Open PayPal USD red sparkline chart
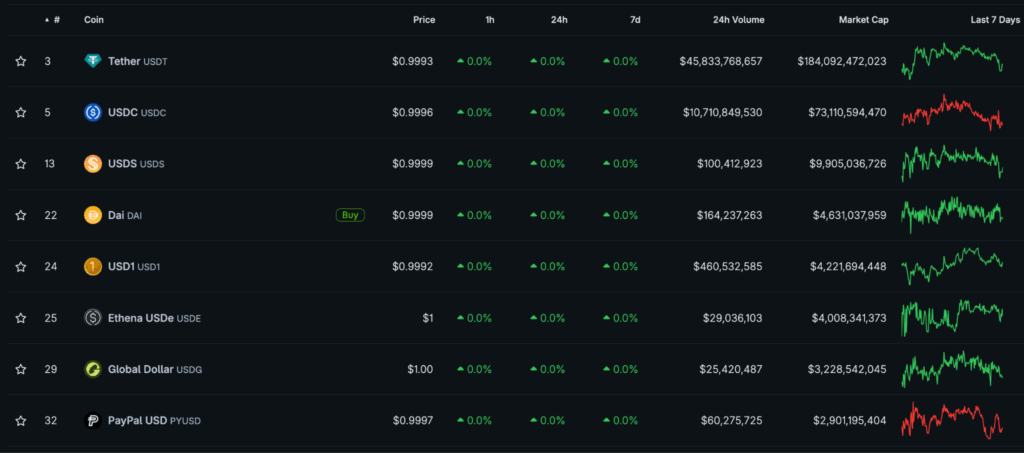This screenshot has height=453, width=1024. point(953,420)
